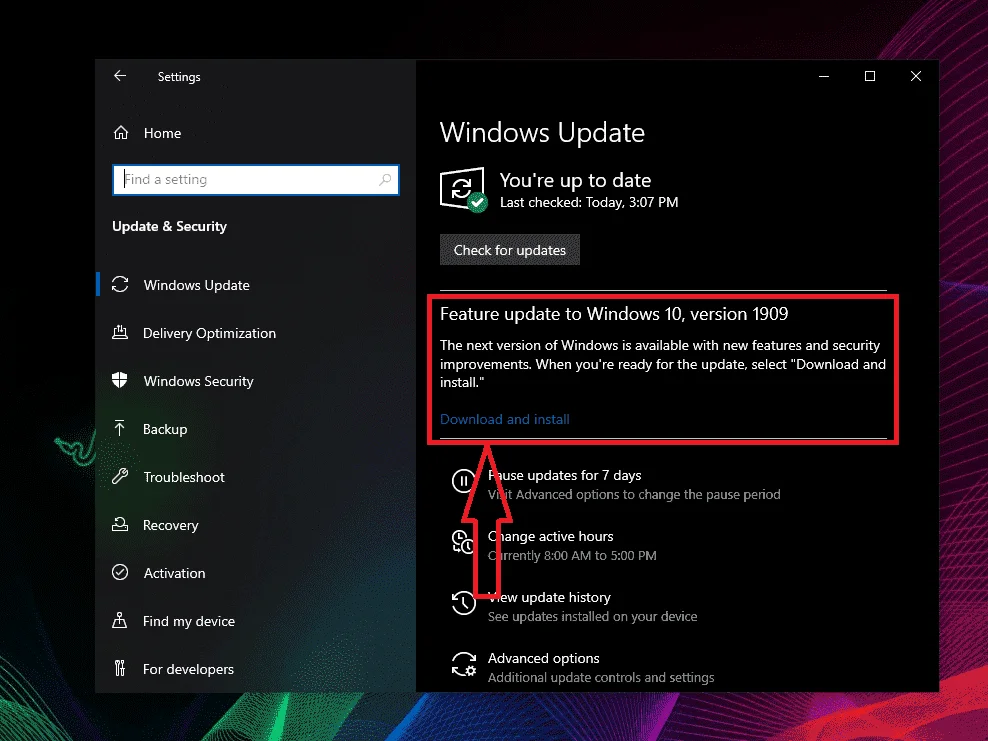Click the search magnifier icon in Find a setting
988x741 pixels.
pyautogui.click(x=385, y=180)
